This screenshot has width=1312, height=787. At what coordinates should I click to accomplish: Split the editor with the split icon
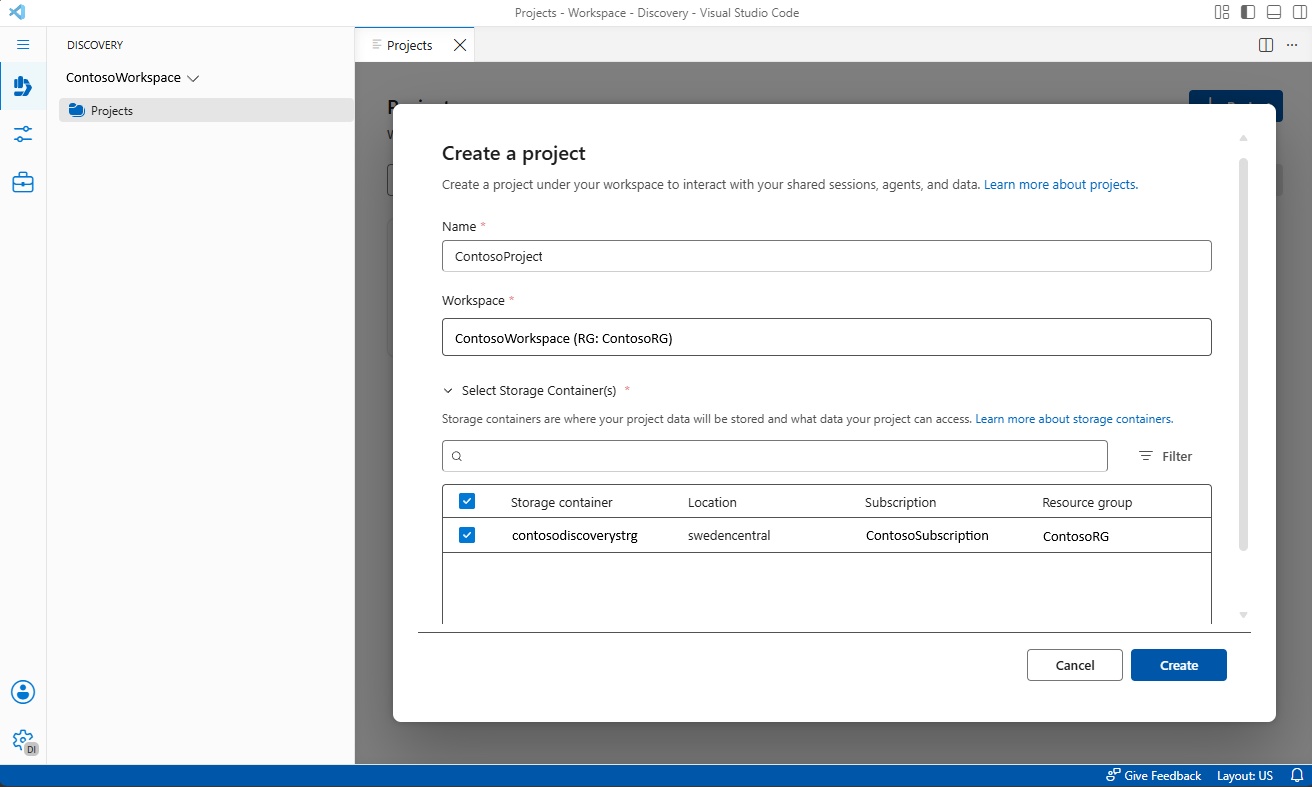[x=1266, y=45]
